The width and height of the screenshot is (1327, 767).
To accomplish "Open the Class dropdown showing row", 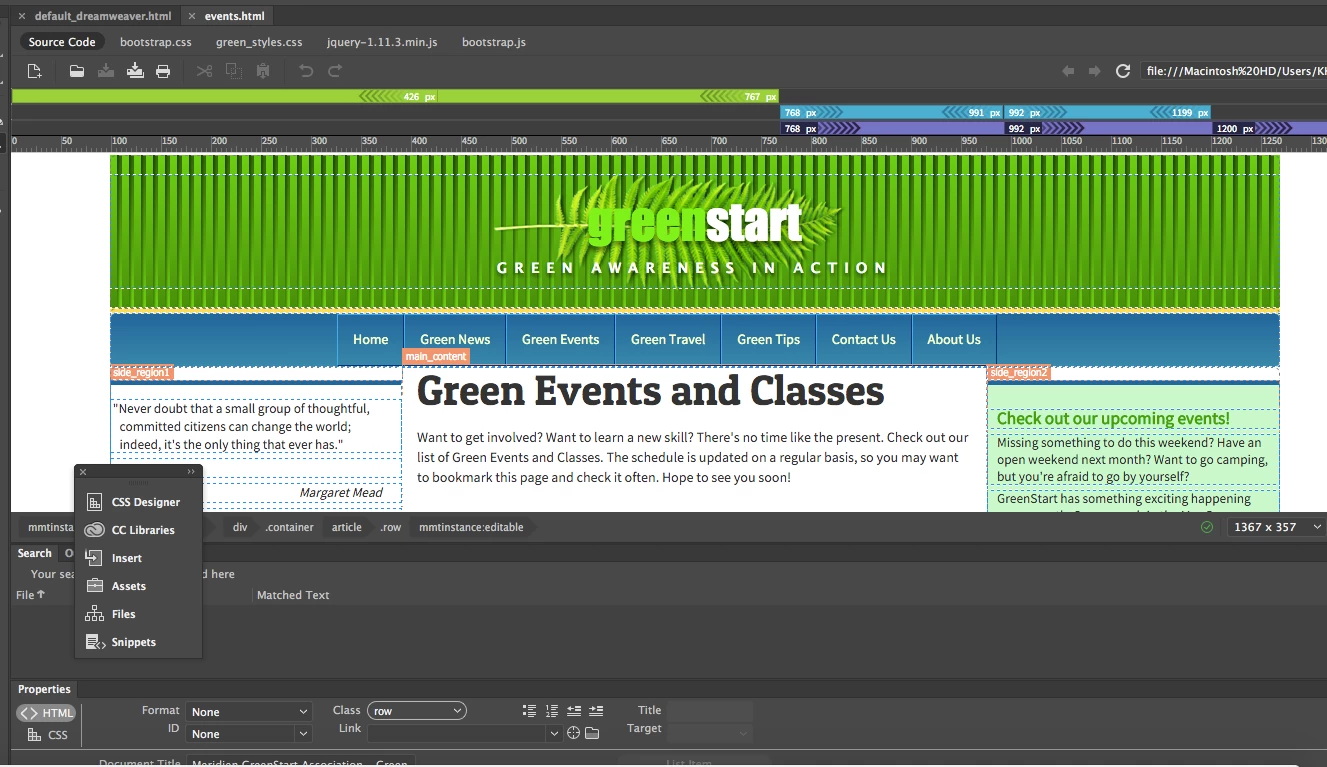I will (417, 711).
